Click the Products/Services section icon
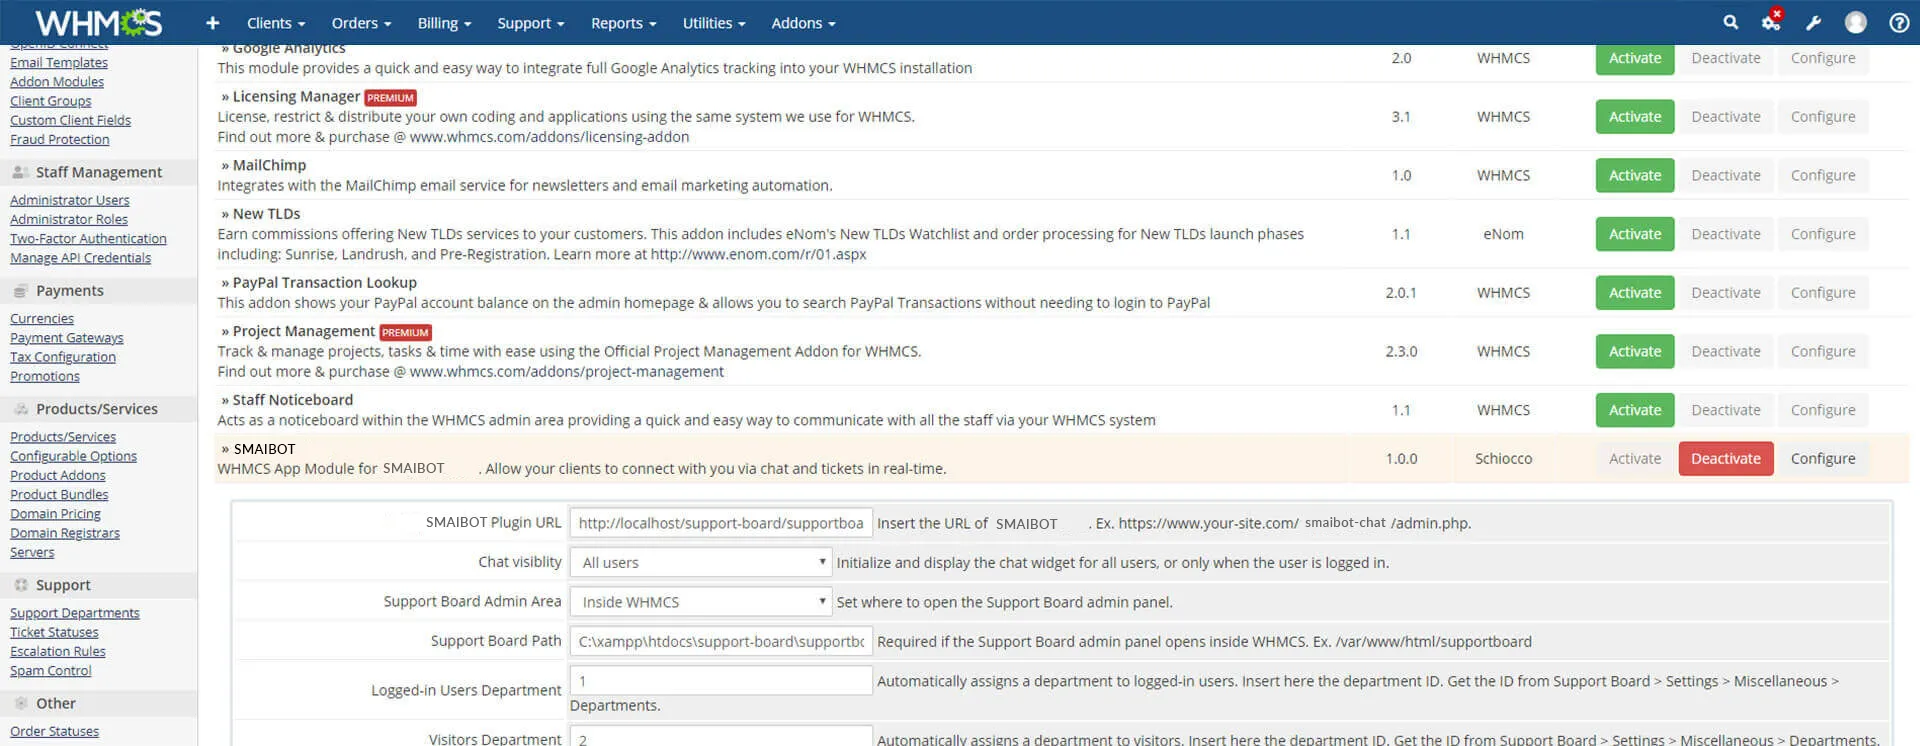This screenshot has width=1920, height=746. [20, 409]
